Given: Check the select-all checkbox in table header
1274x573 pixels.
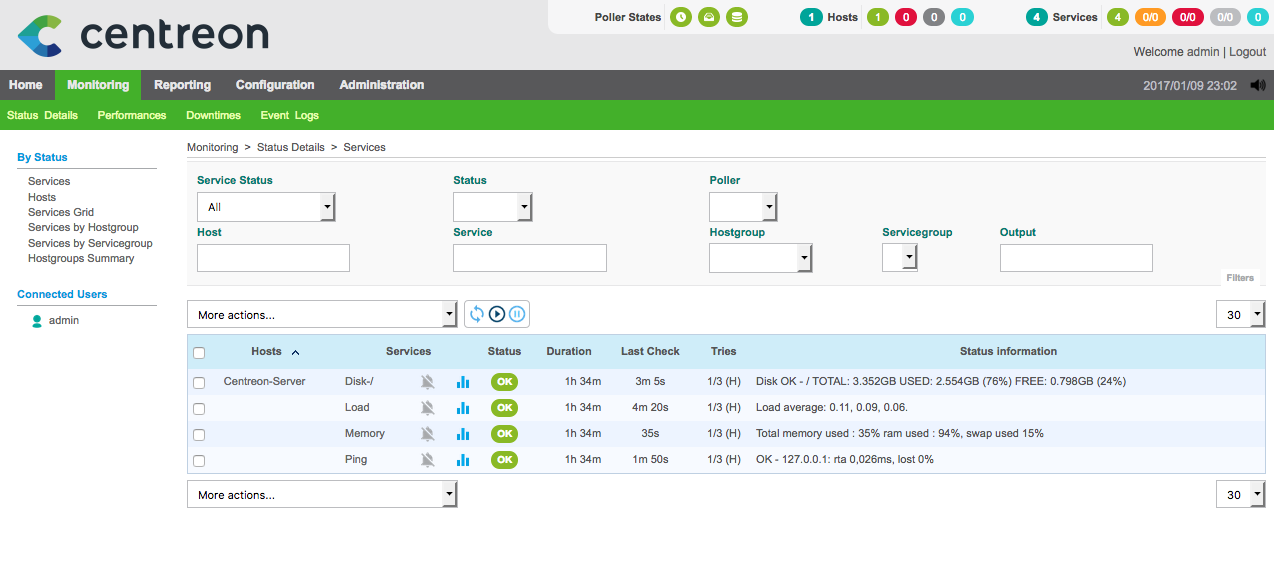Looking at the screenshot, I should click(x=199, y=352).
